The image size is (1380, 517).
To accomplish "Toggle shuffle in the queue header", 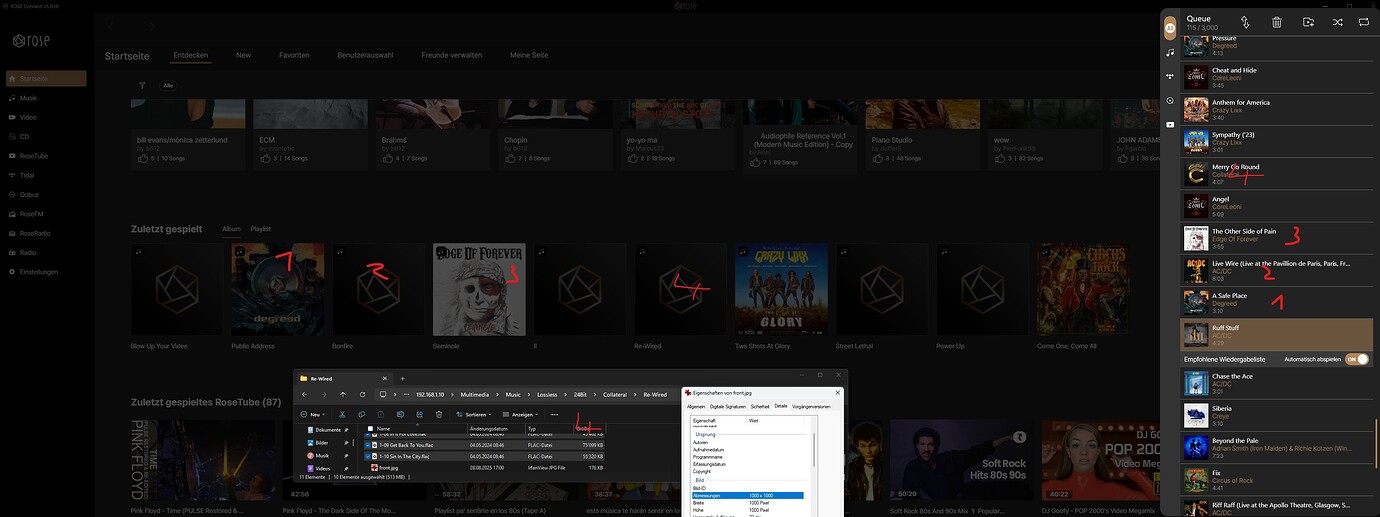I will pos(1337,22).
